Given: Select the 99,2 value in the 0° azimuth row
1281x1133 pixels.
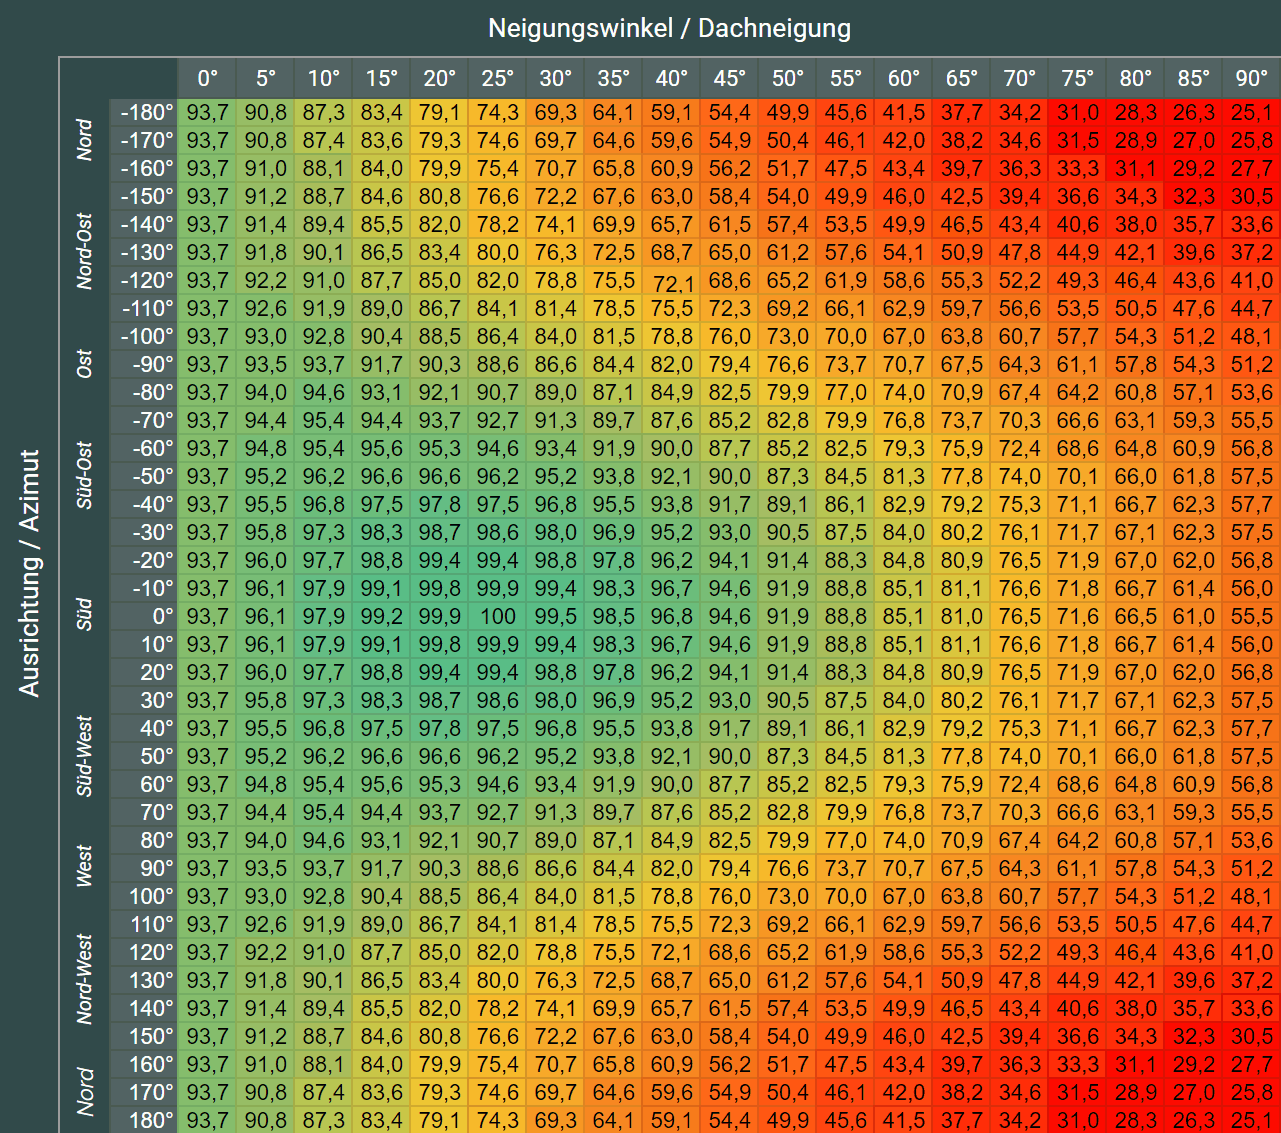Looking at the screenshot, I should 382,617.
